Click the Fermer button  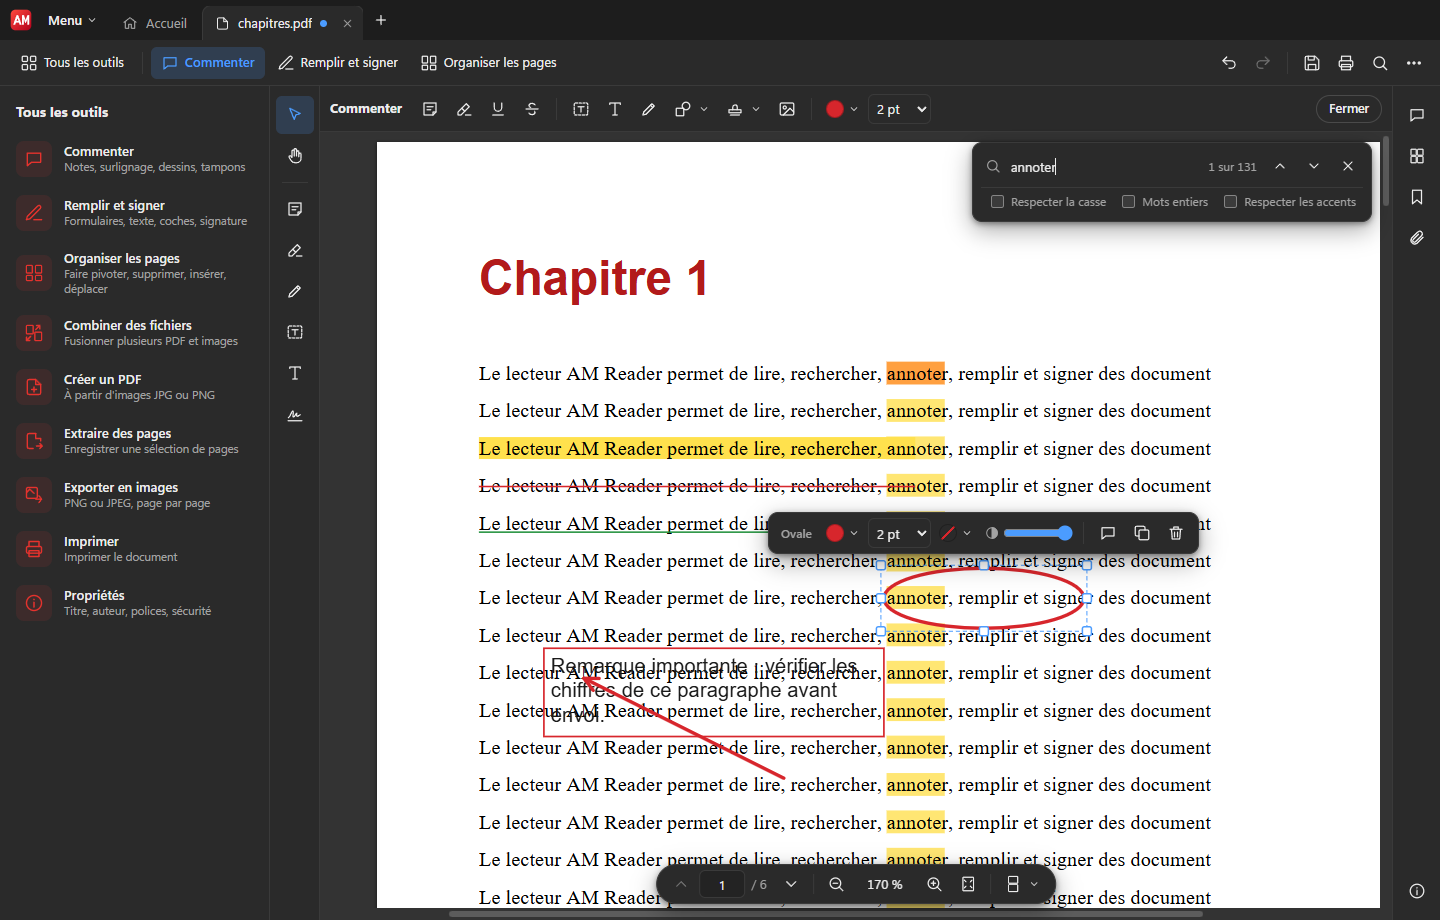click(x=1349, y=109)
